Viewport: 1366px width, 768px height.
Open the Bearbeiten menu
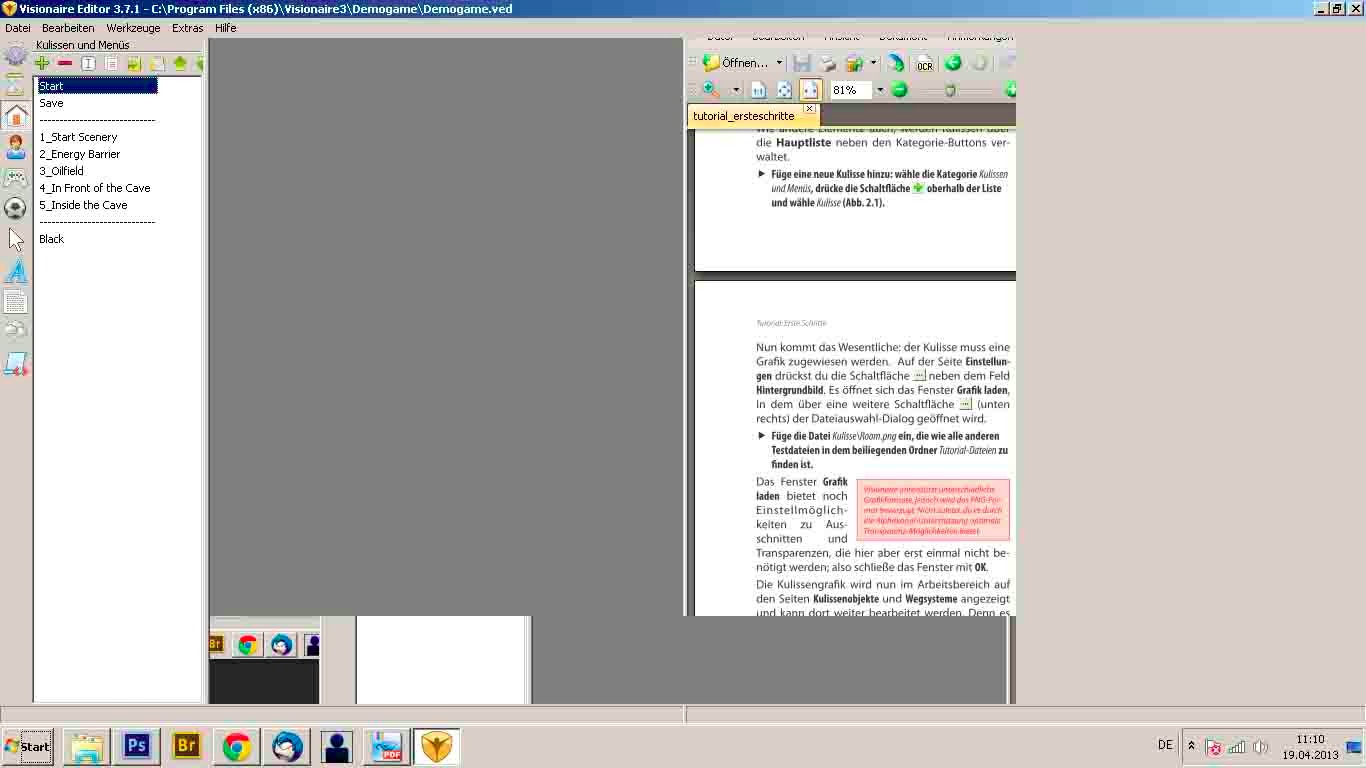pyautogui.click(x=68, y=28)
